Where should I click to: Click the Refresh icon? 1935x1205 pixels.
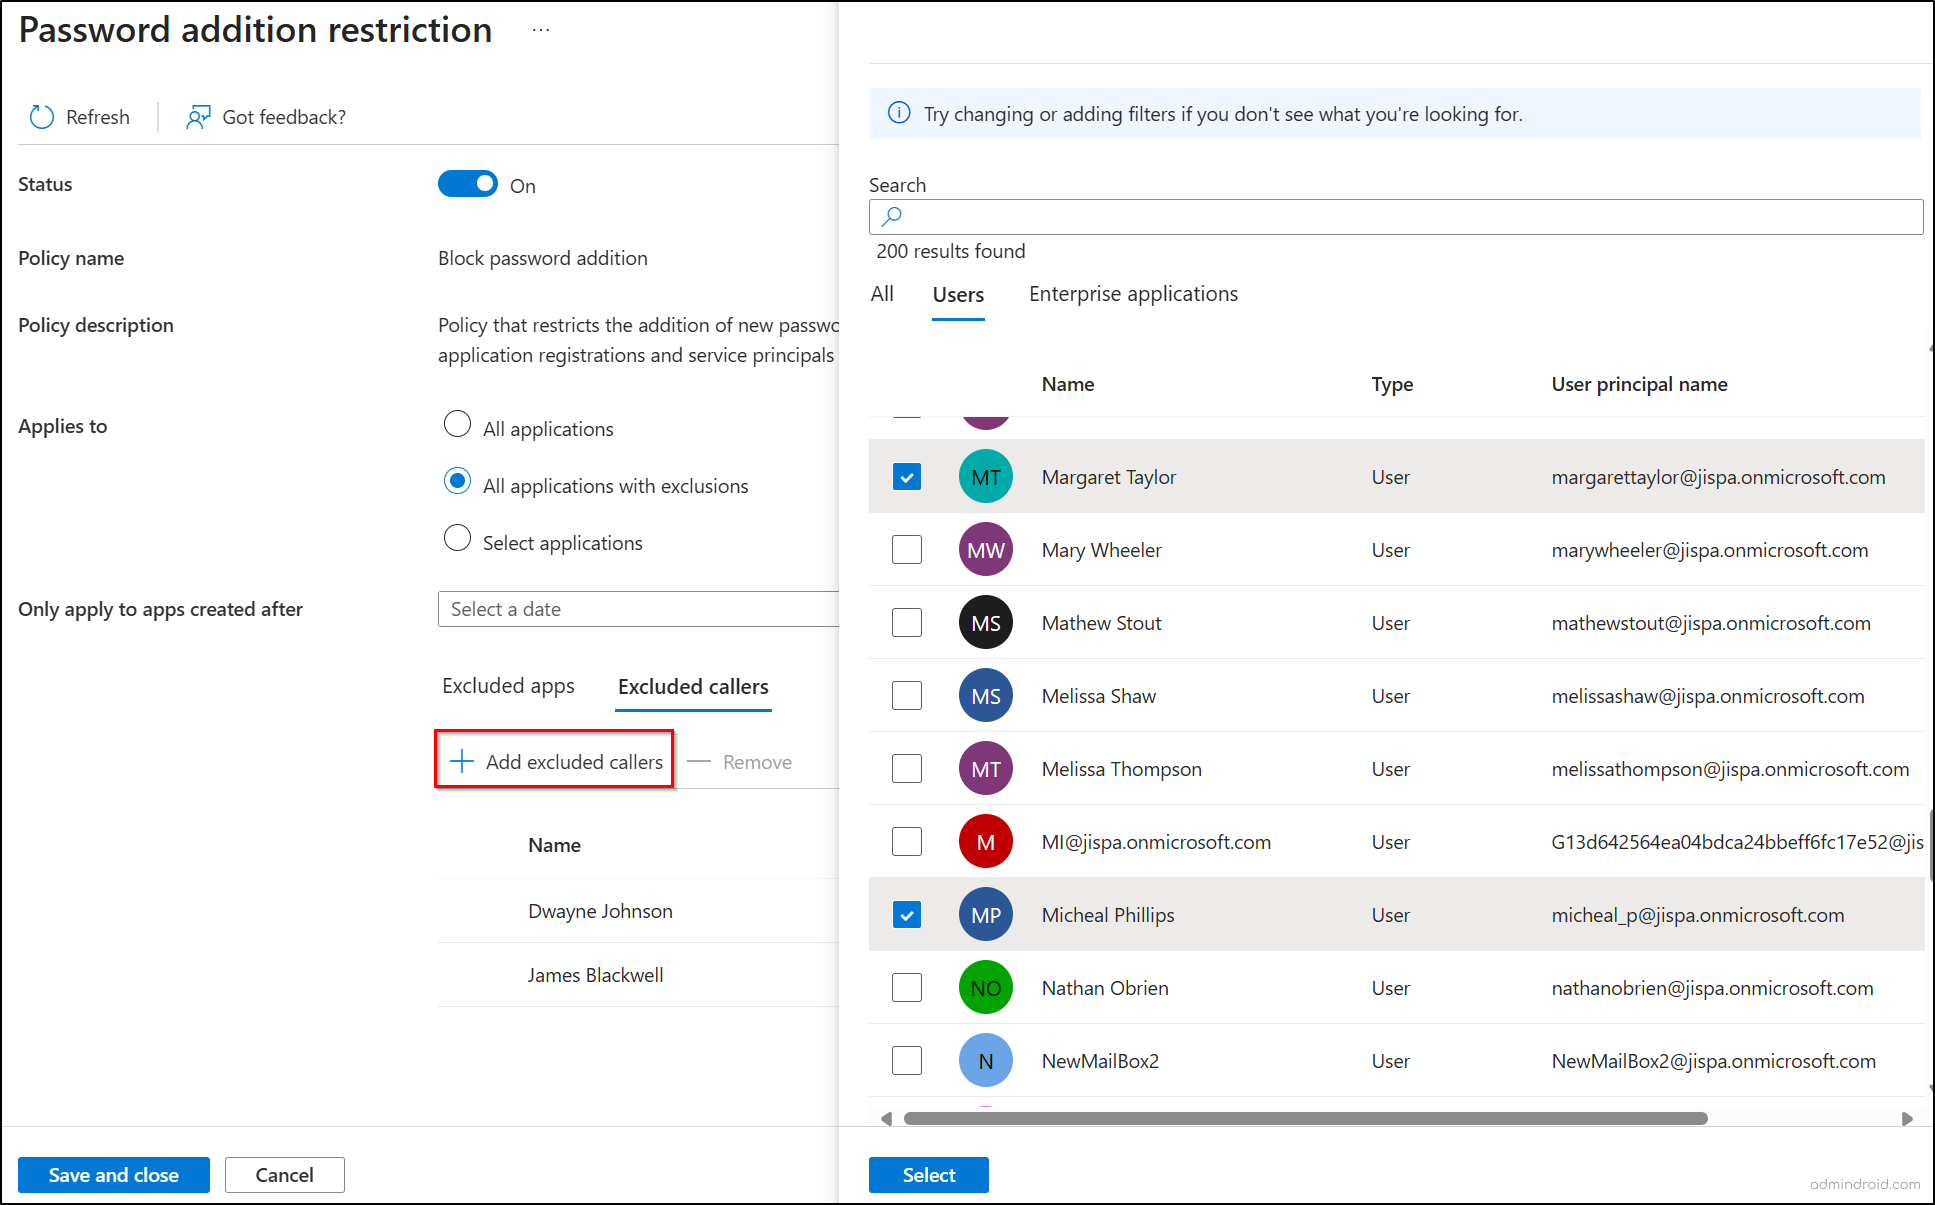point(42,117)
